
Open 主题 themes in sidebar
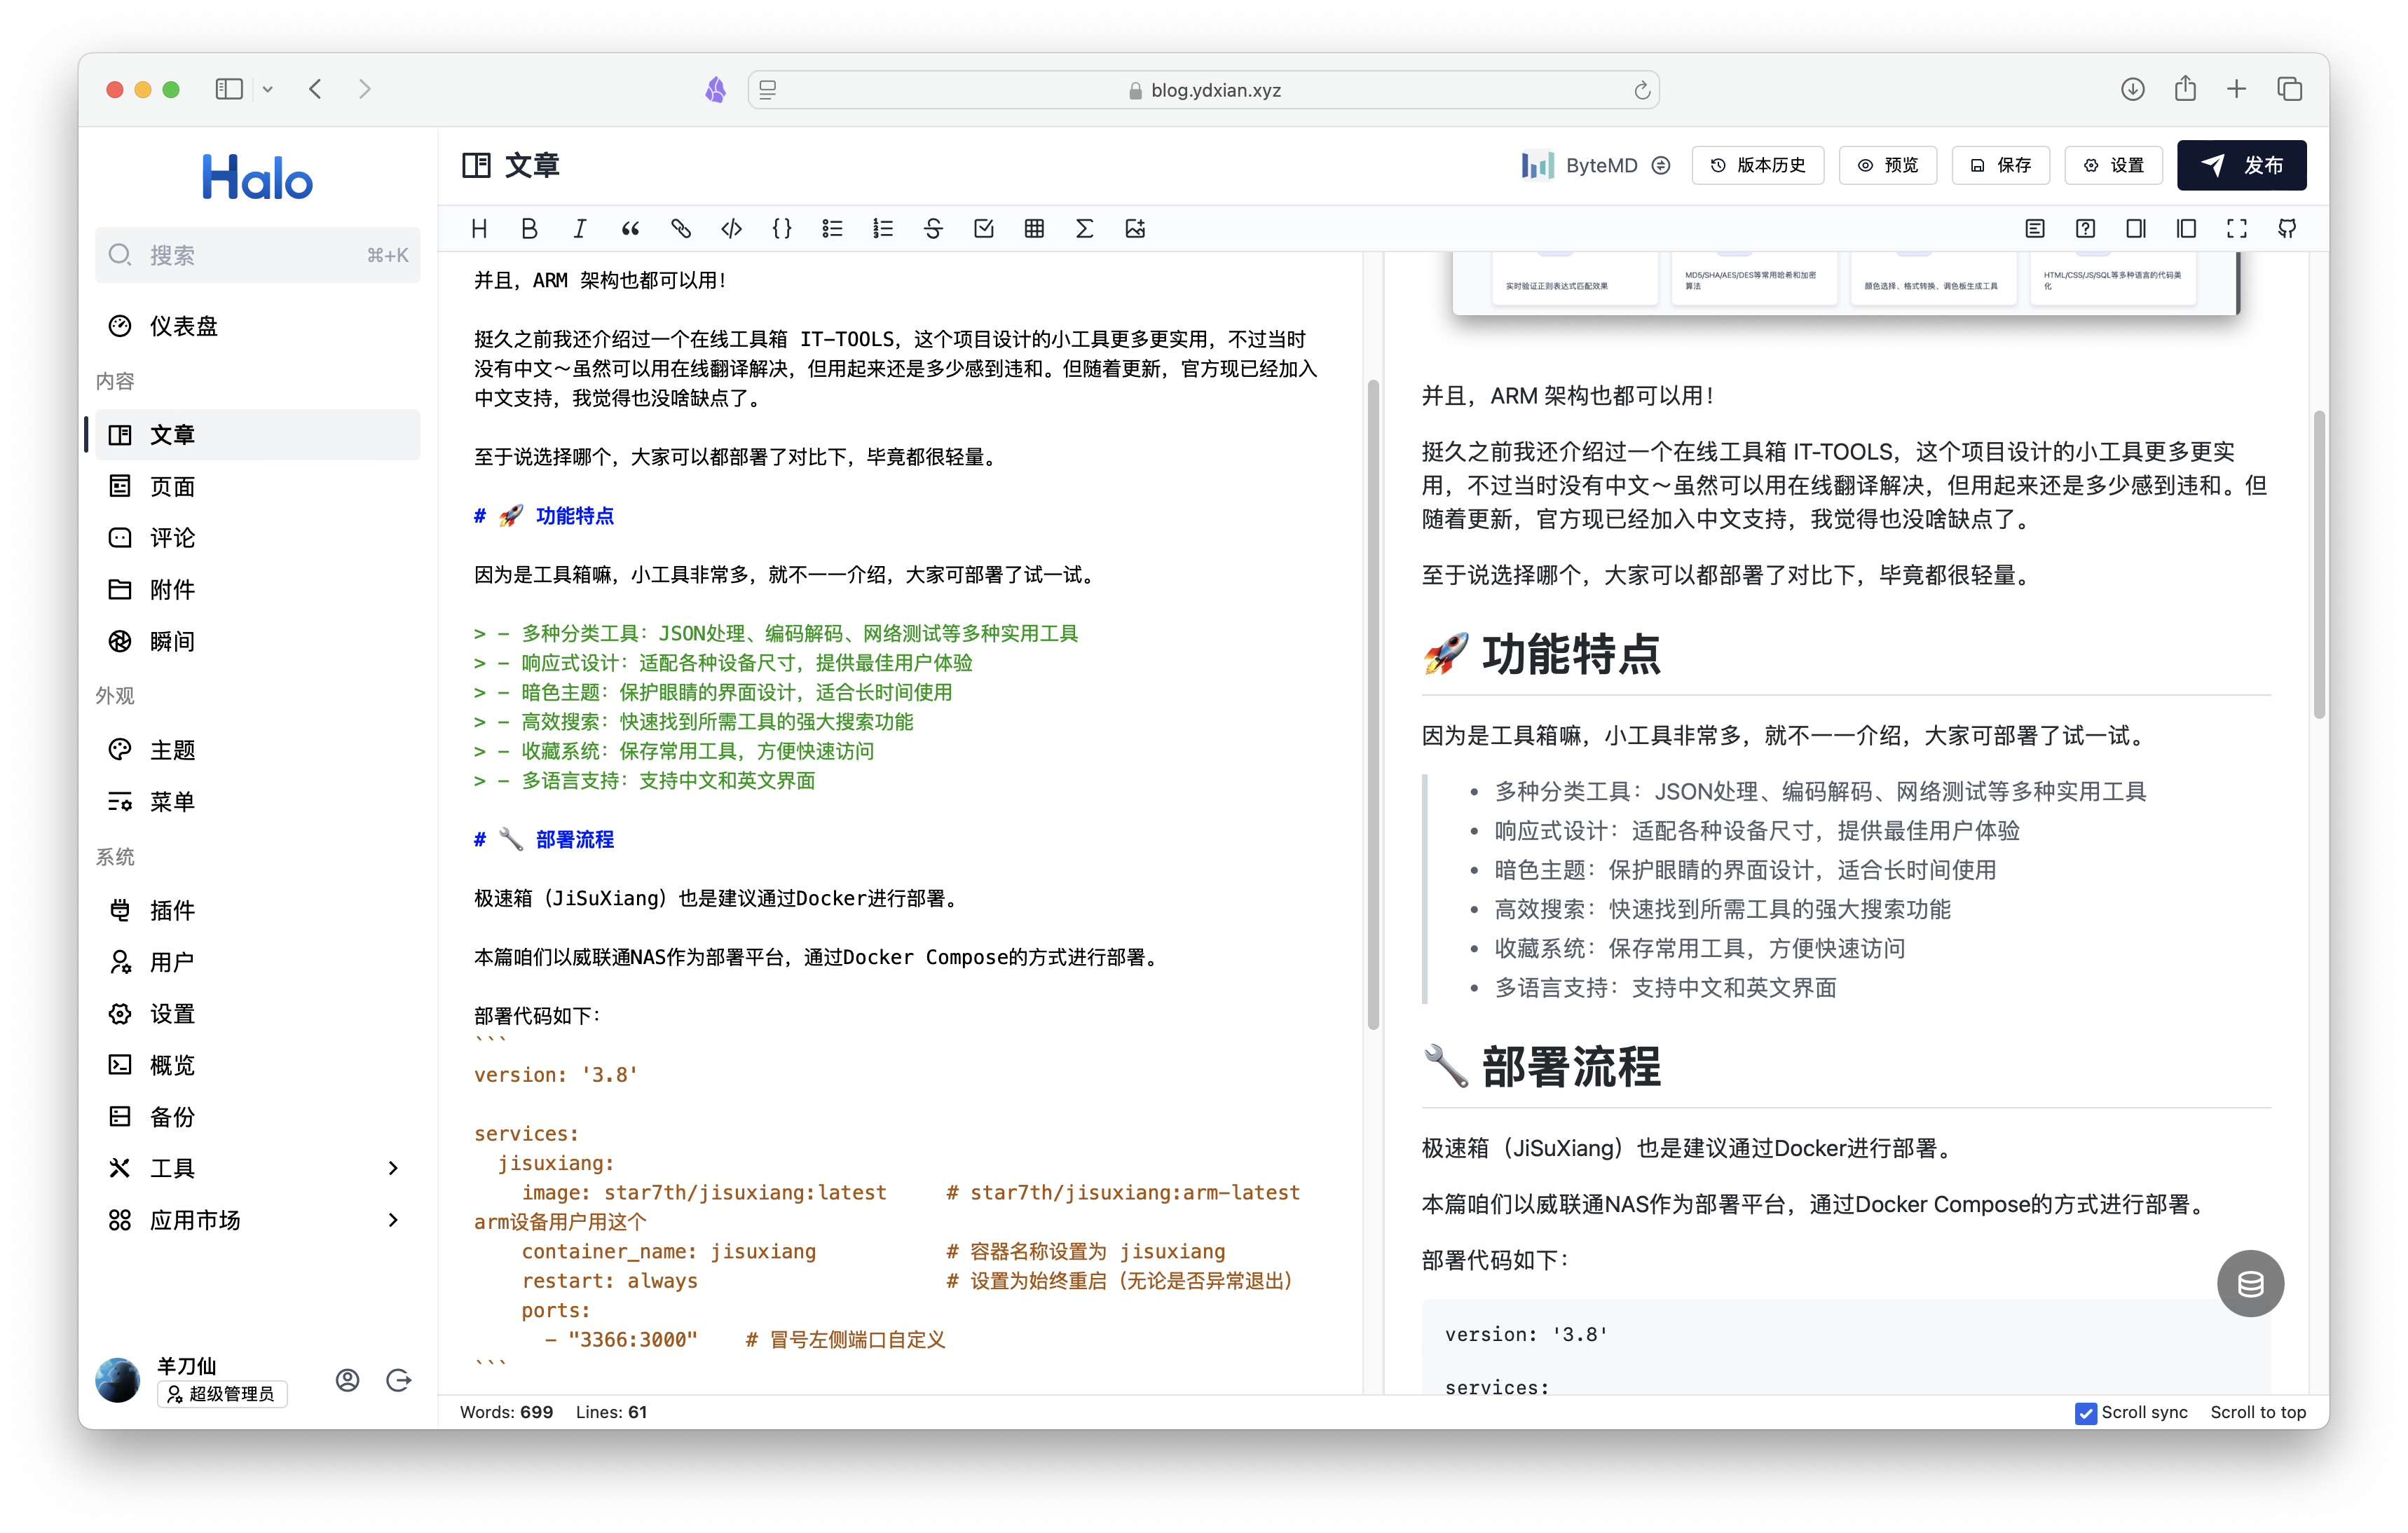pos(257,750)
